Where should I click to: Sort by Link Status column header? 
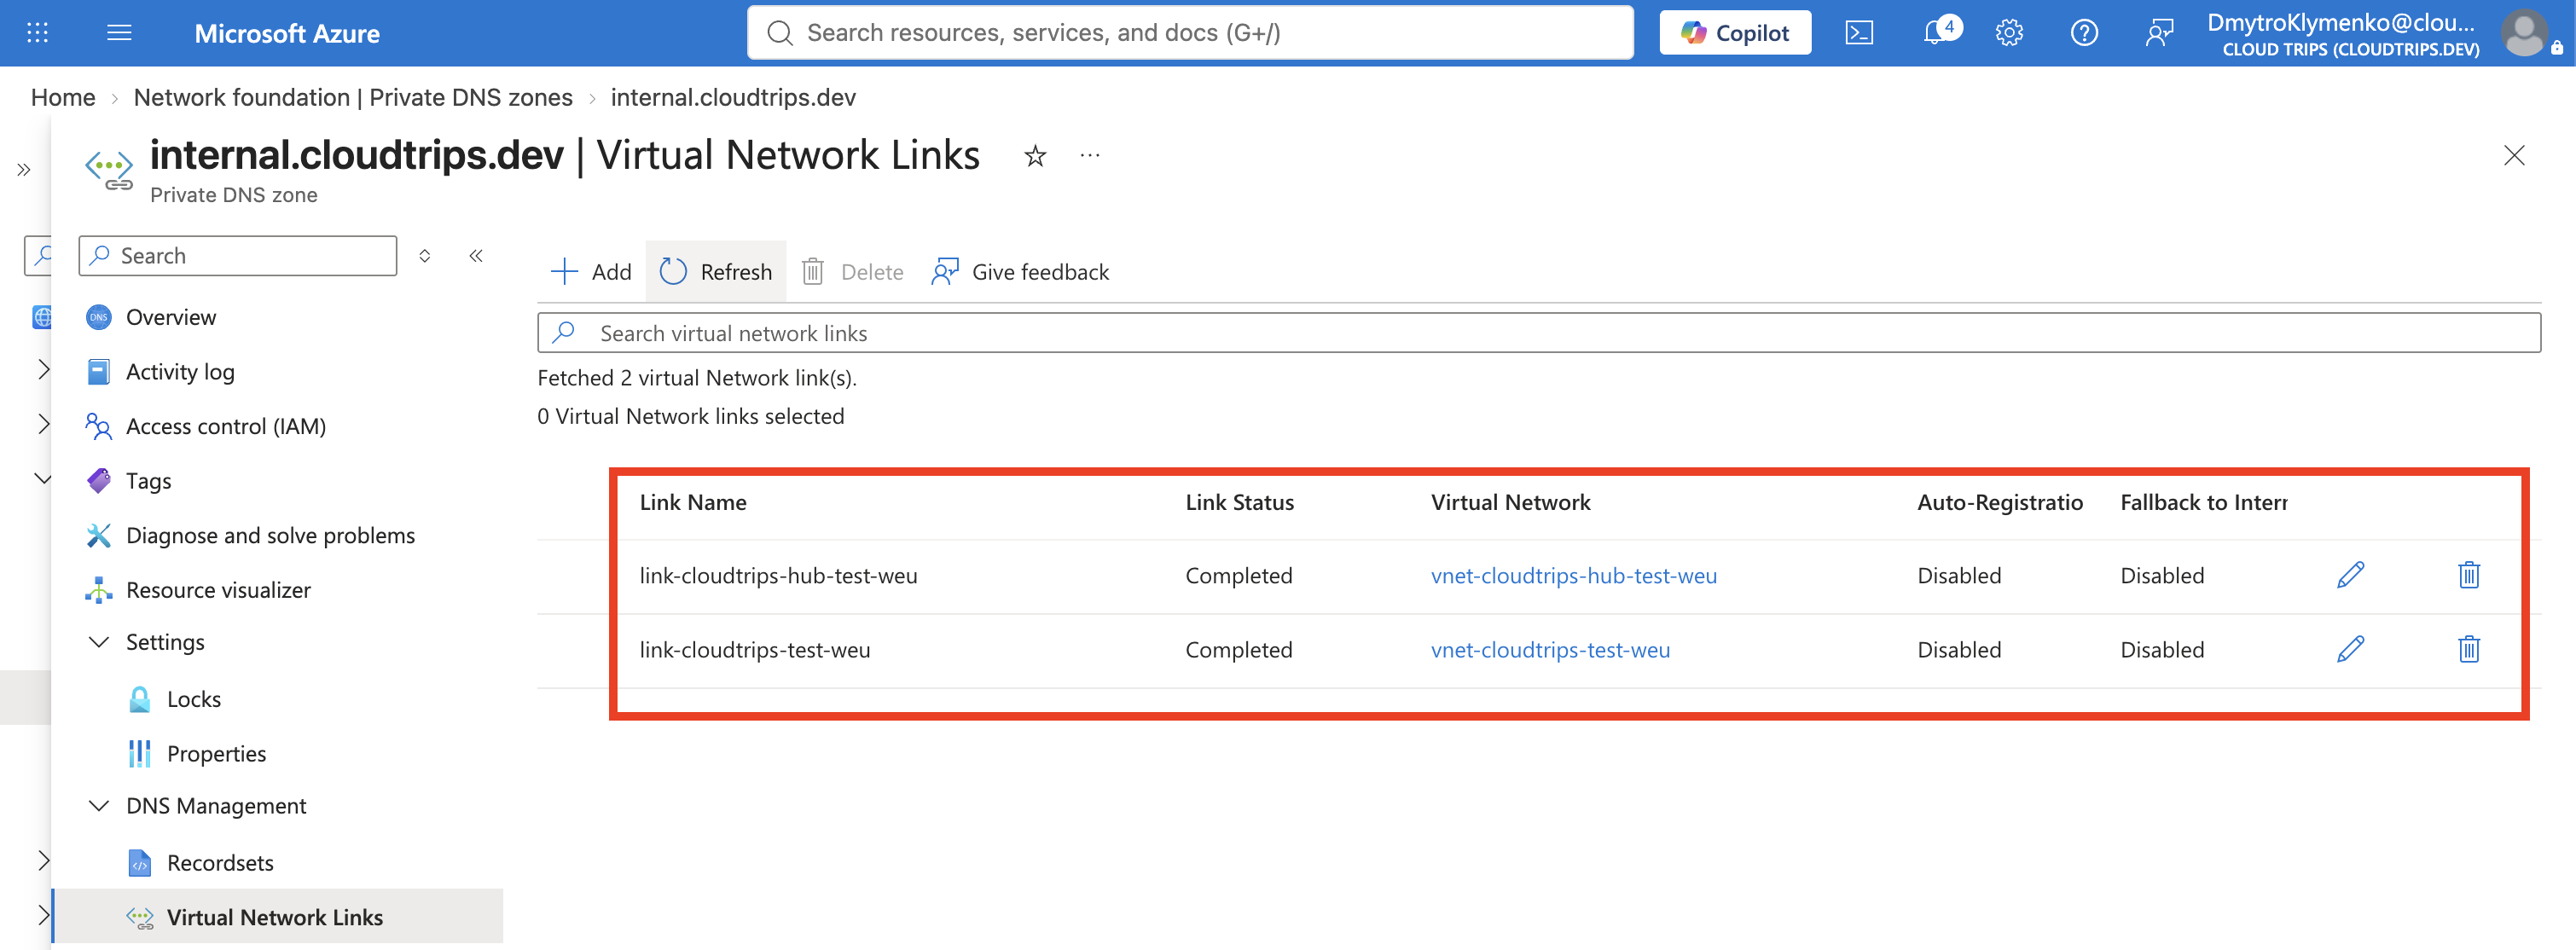pyautogui.click(x=1239, y=502)
